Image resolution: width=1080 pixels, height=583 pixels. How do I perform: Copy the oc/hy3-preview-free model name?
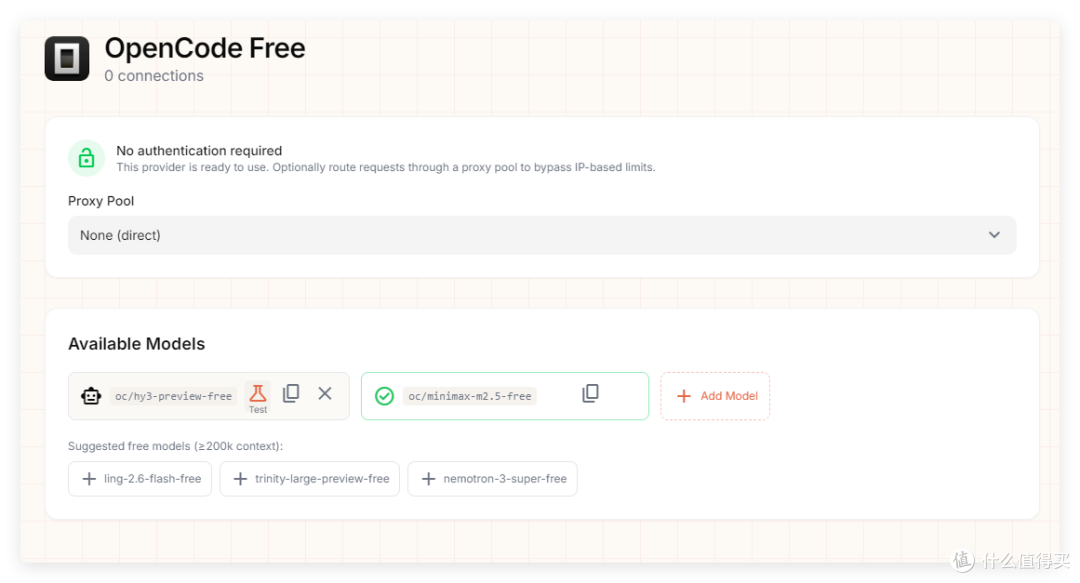pyautogui.click(x=291, y=393)
